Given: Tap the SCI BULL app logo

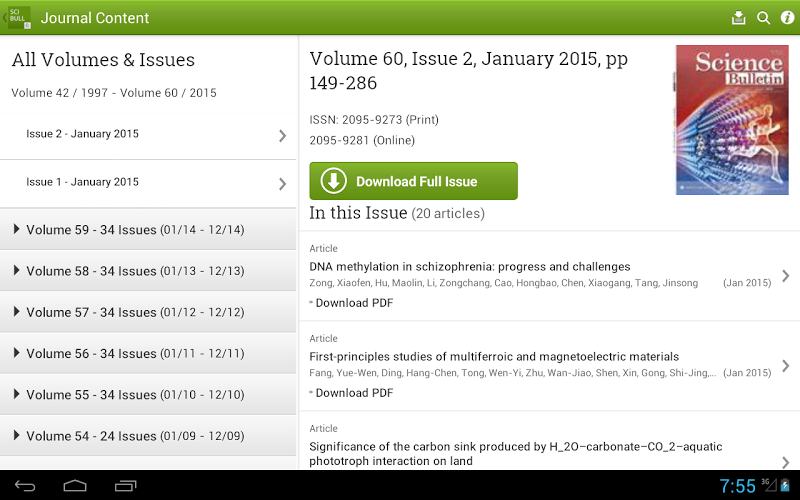Looking at the screenshot, I should (x=19, y=18).
